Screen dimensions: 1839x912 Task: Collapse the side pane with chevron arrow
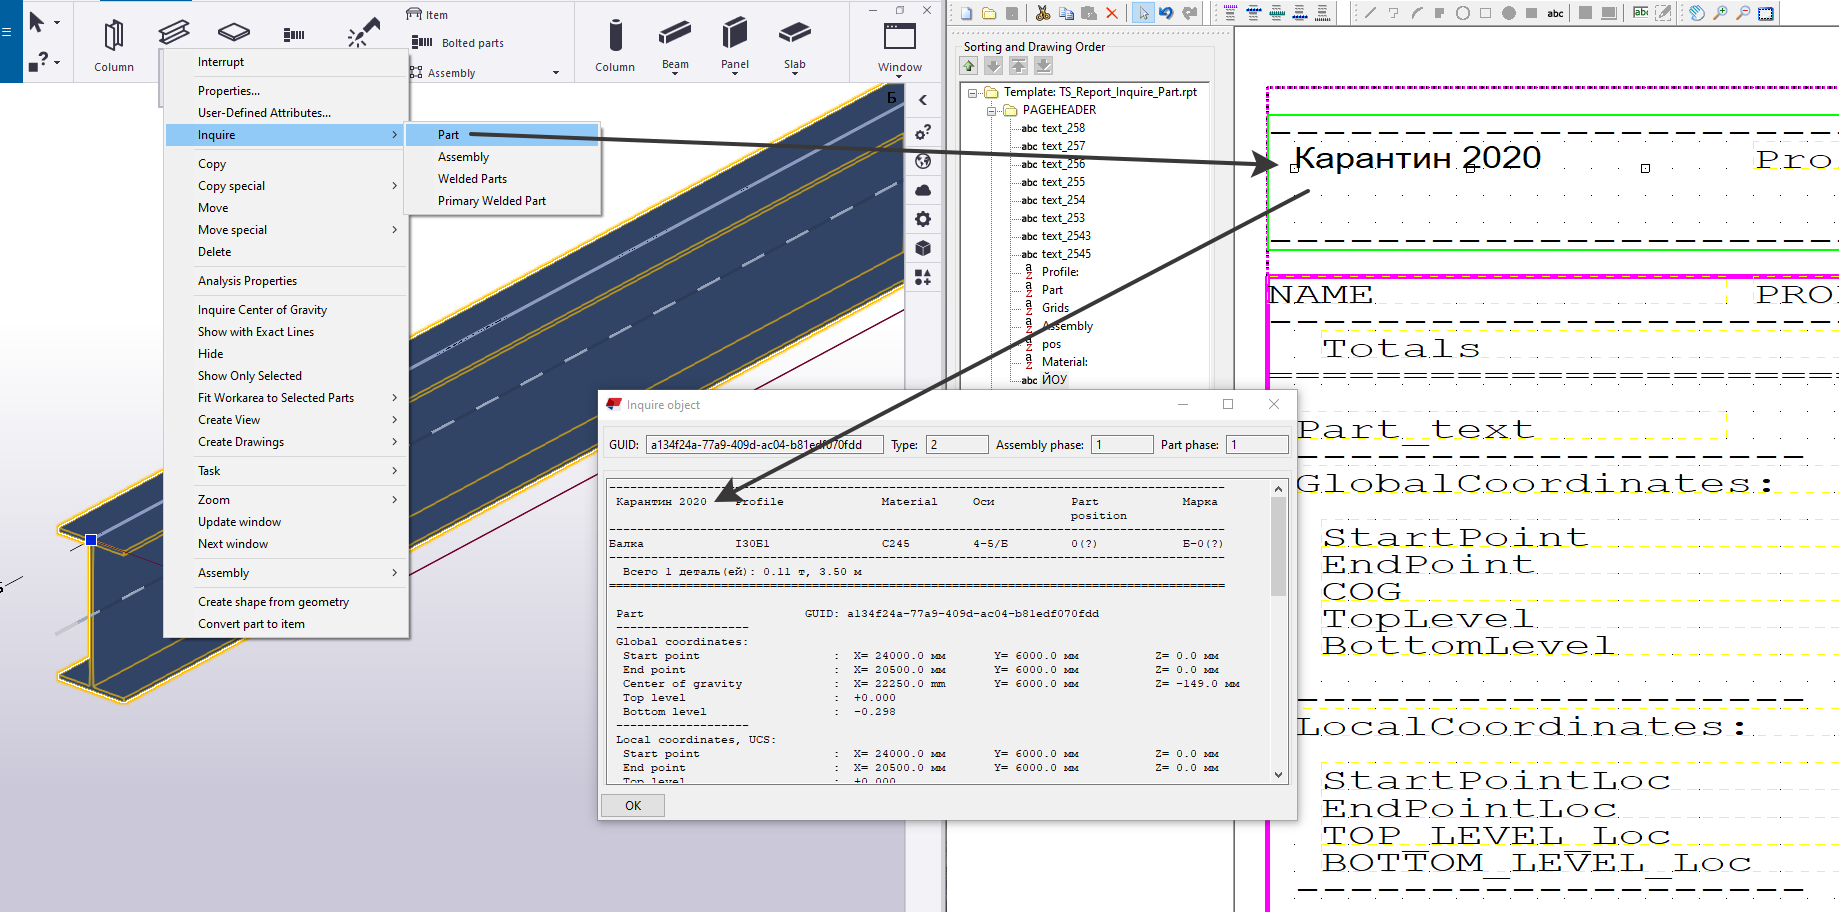[x=923, y=100]
